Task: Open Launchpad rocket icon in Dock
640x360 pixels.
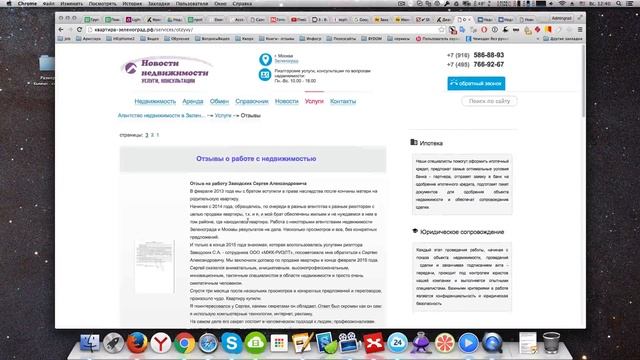Action: pyautogui.click(x=113, y=343)
